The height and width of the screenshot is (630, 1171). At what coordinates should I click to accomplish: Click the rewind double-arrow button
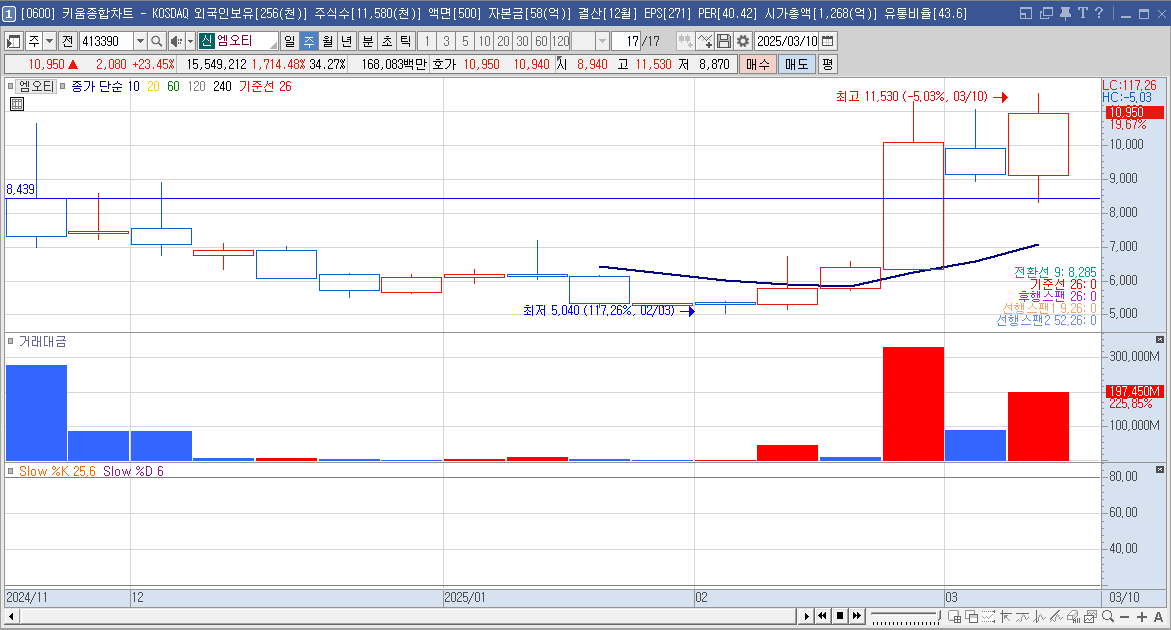click(x=822, y=617)
